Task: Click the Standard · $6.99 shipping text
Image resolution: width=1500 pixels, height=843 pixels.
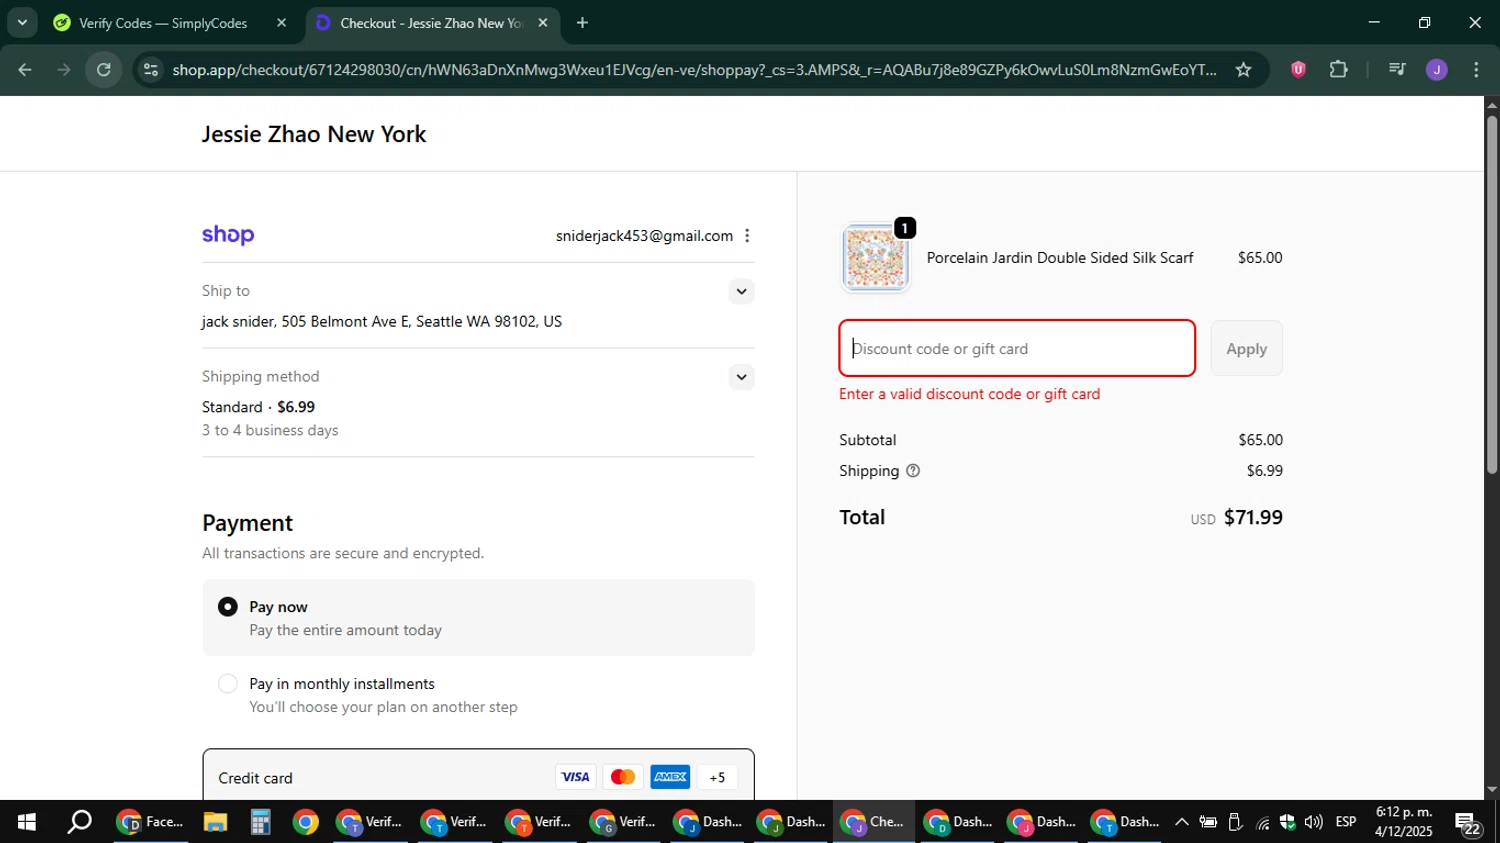Action: pyautogui.click(x=258, y=407)
